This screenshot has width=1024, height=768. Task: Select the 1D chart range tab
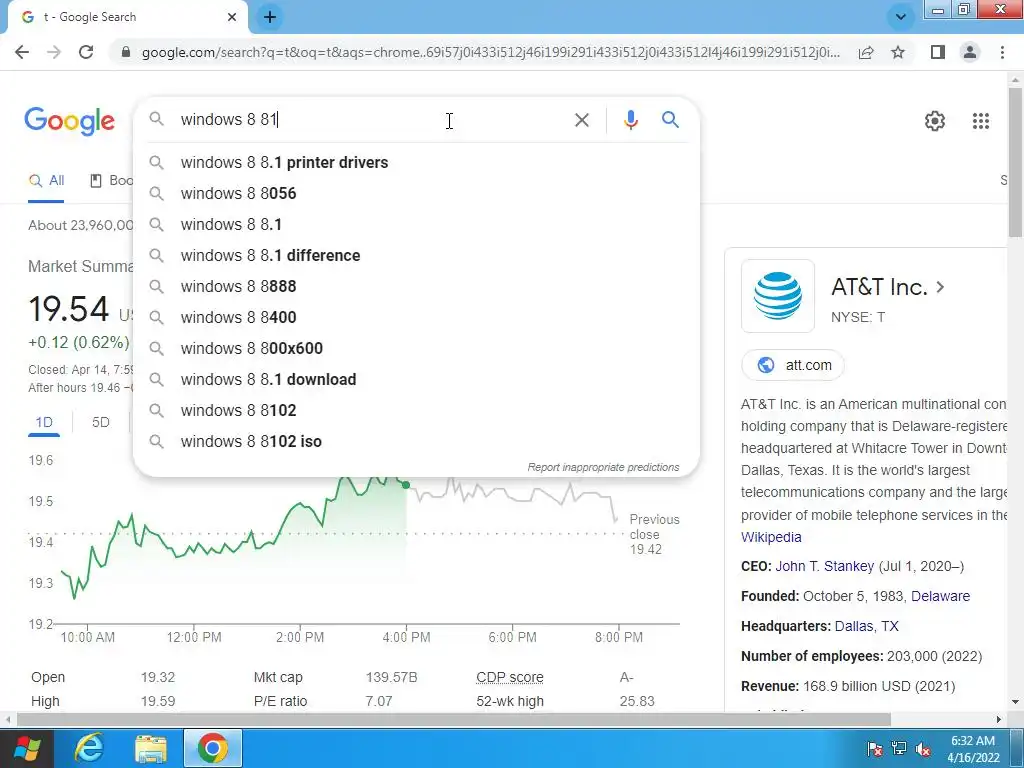44,423
